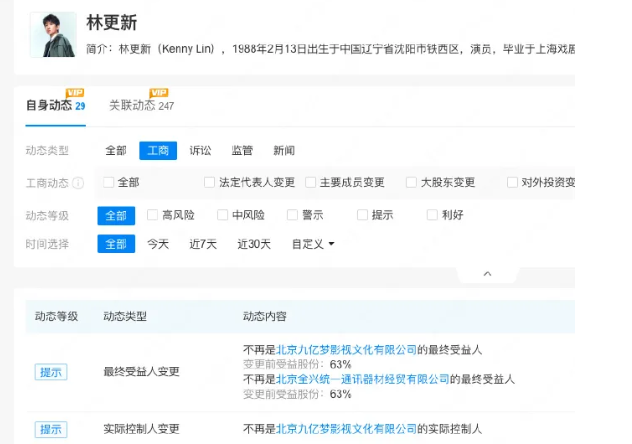The width and height of the screenshot is (632, 444).
Task: Check the 法定代表人变更 checkbox
Action: pyautogui.click(x=209, y=183)
